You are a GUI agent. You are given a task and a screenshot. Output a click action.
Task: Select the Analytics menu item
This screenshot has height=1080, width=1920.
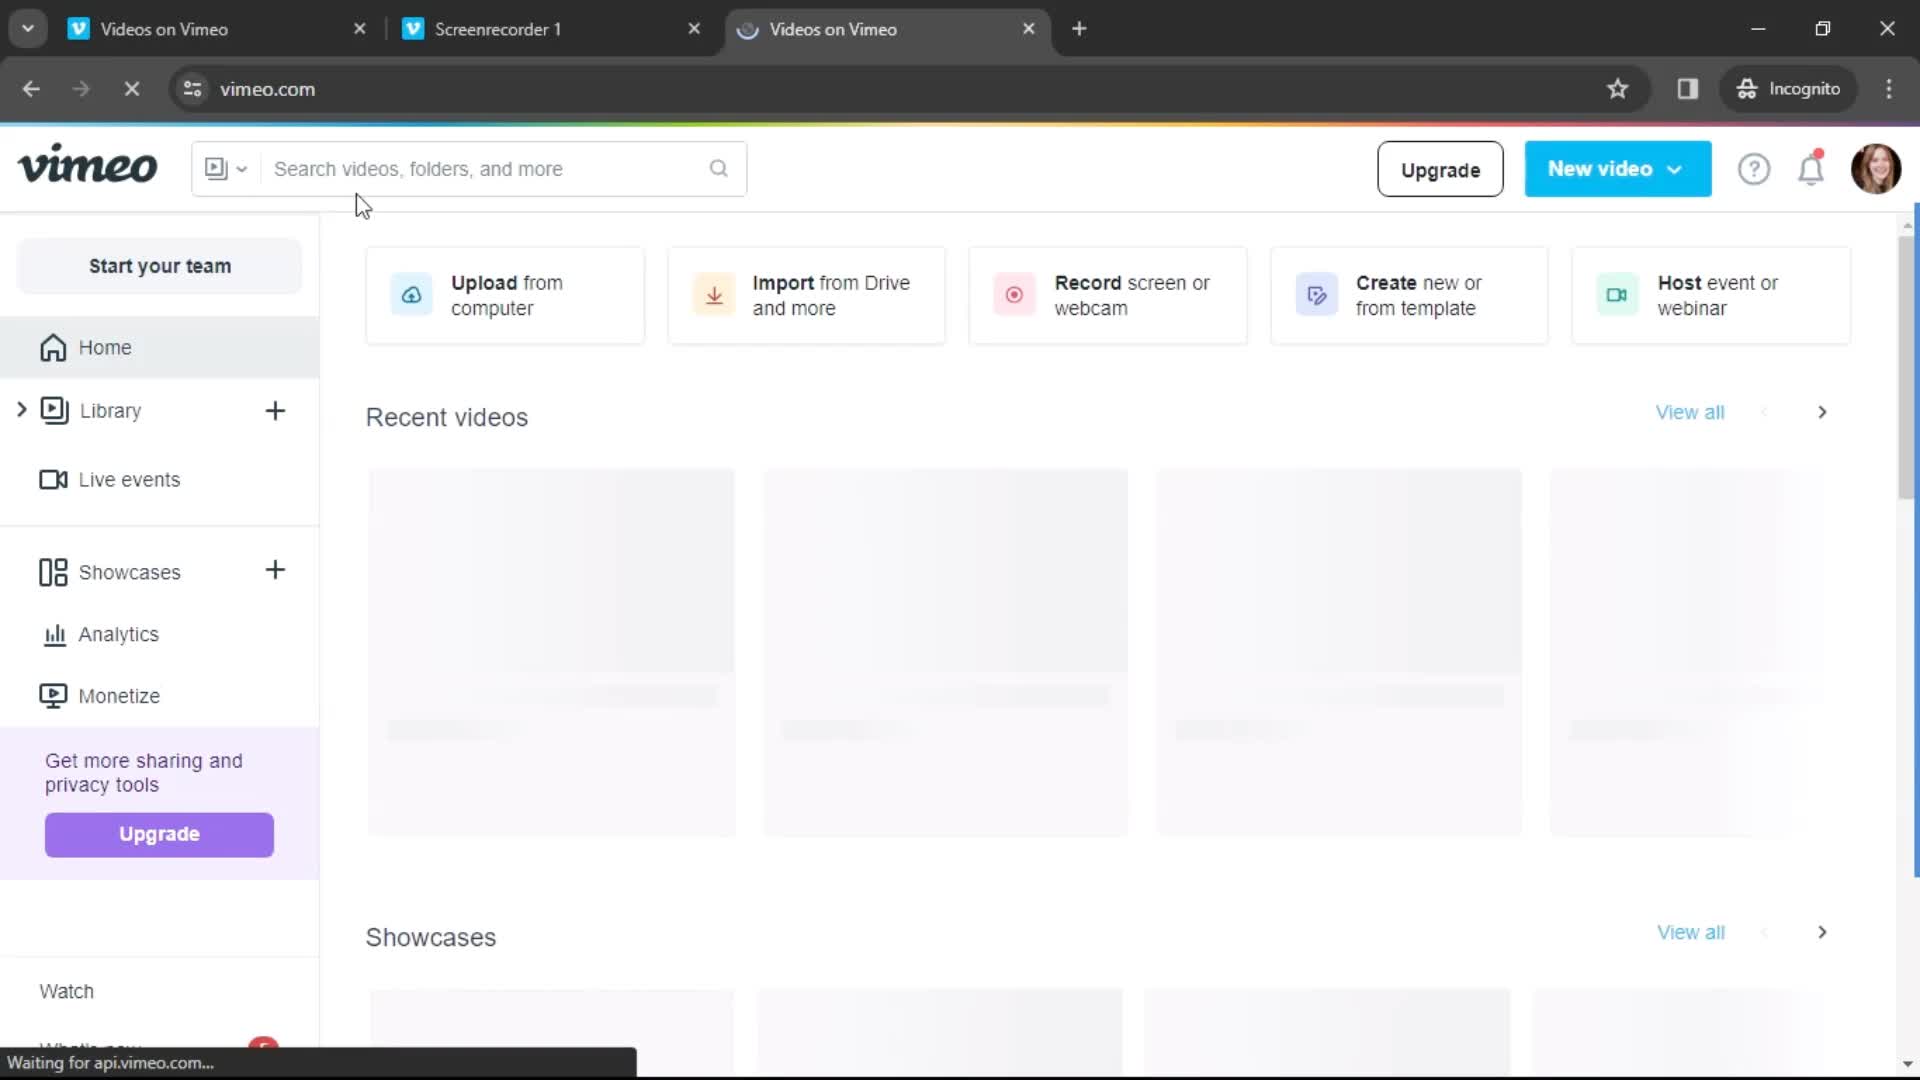point(119,634)
